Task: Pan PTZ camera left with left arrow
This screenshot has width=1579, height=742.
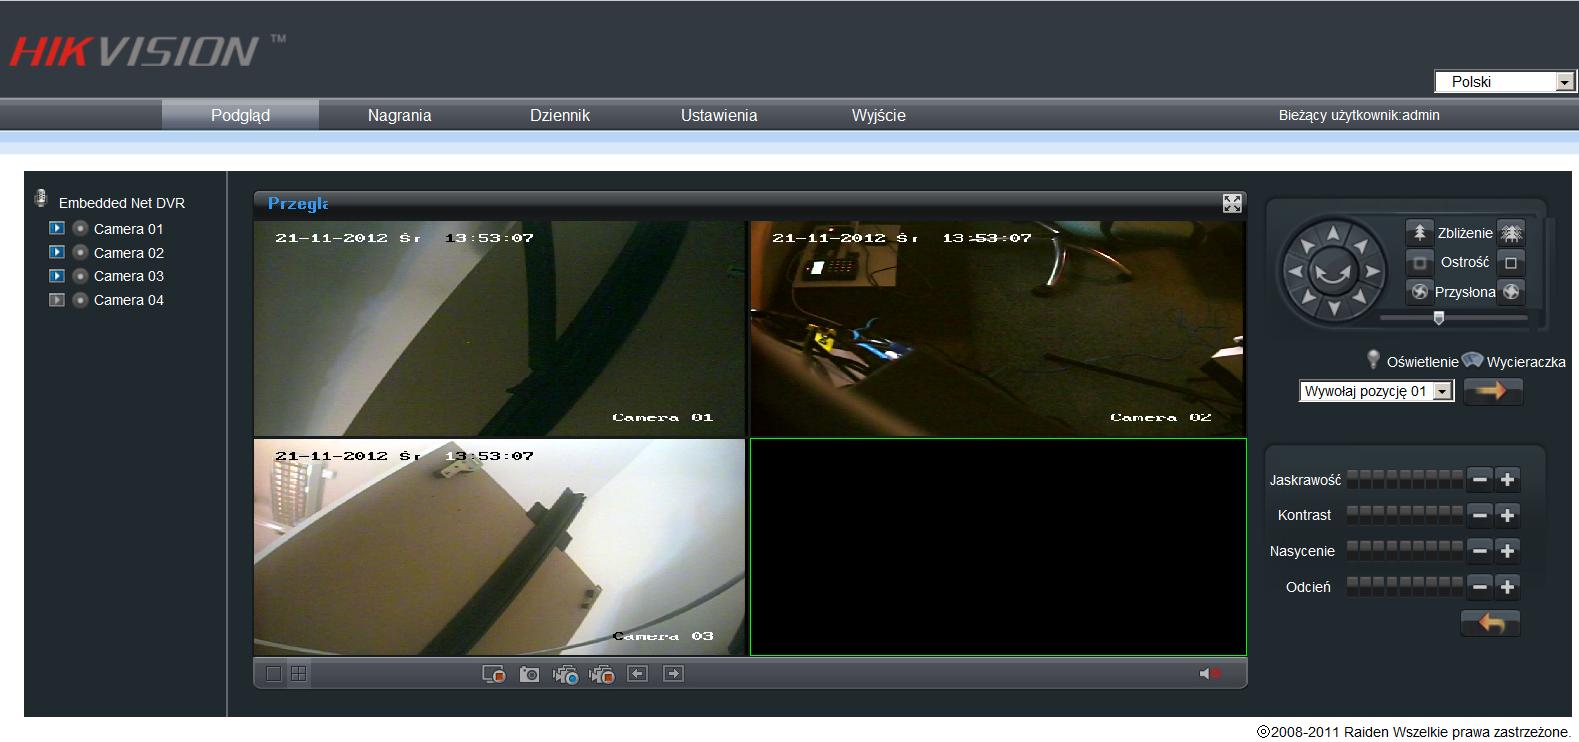Action: click(x=1295, y=271)
